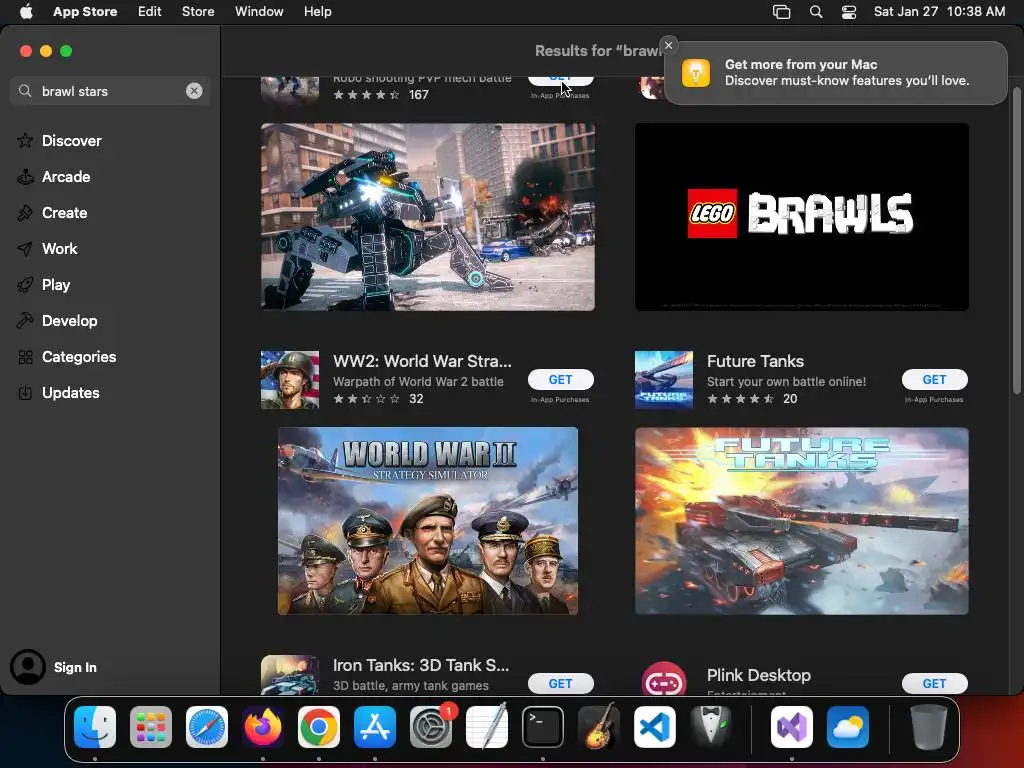View the Future Tanks preview screenshot

[x=801, y=520]
